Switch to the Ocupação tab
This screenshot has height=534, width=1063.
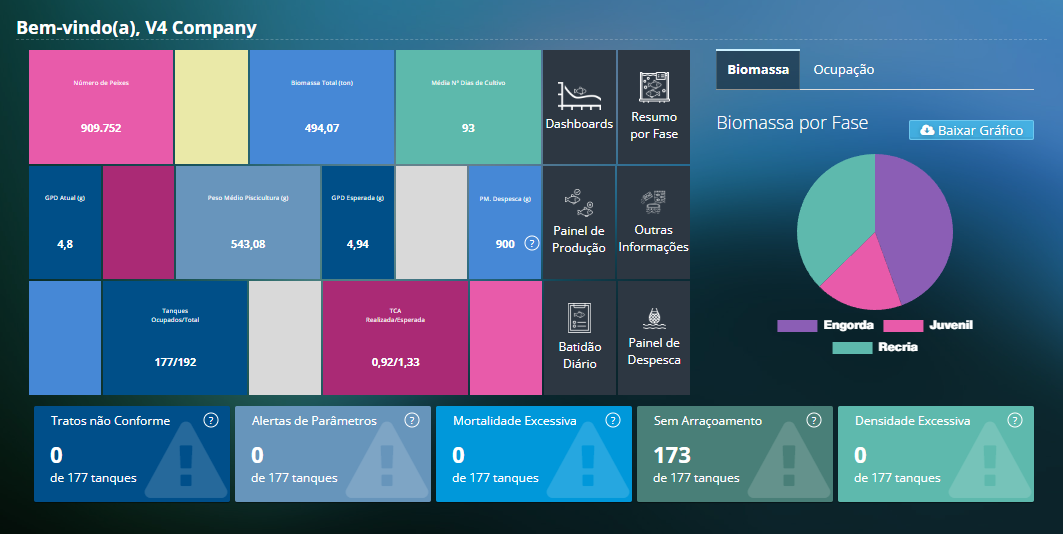843,69
